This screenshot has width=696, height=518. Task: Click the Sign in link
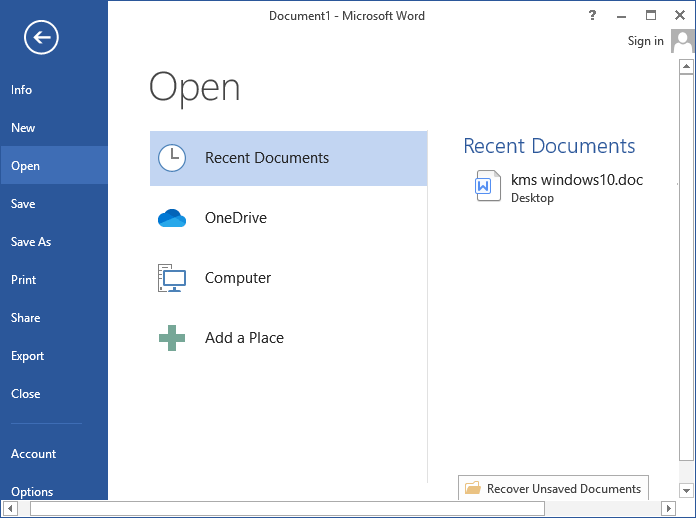click(x=645, y=41)
